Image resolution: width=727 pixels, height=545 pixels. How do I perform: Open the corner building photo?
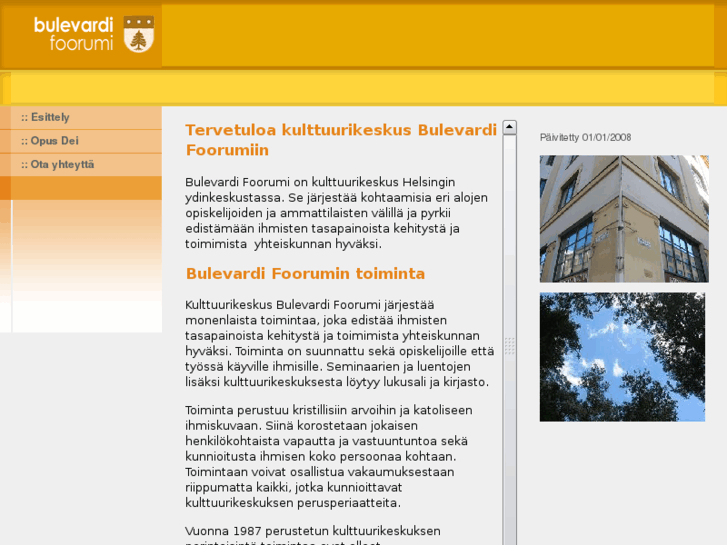tap(624, 219)
